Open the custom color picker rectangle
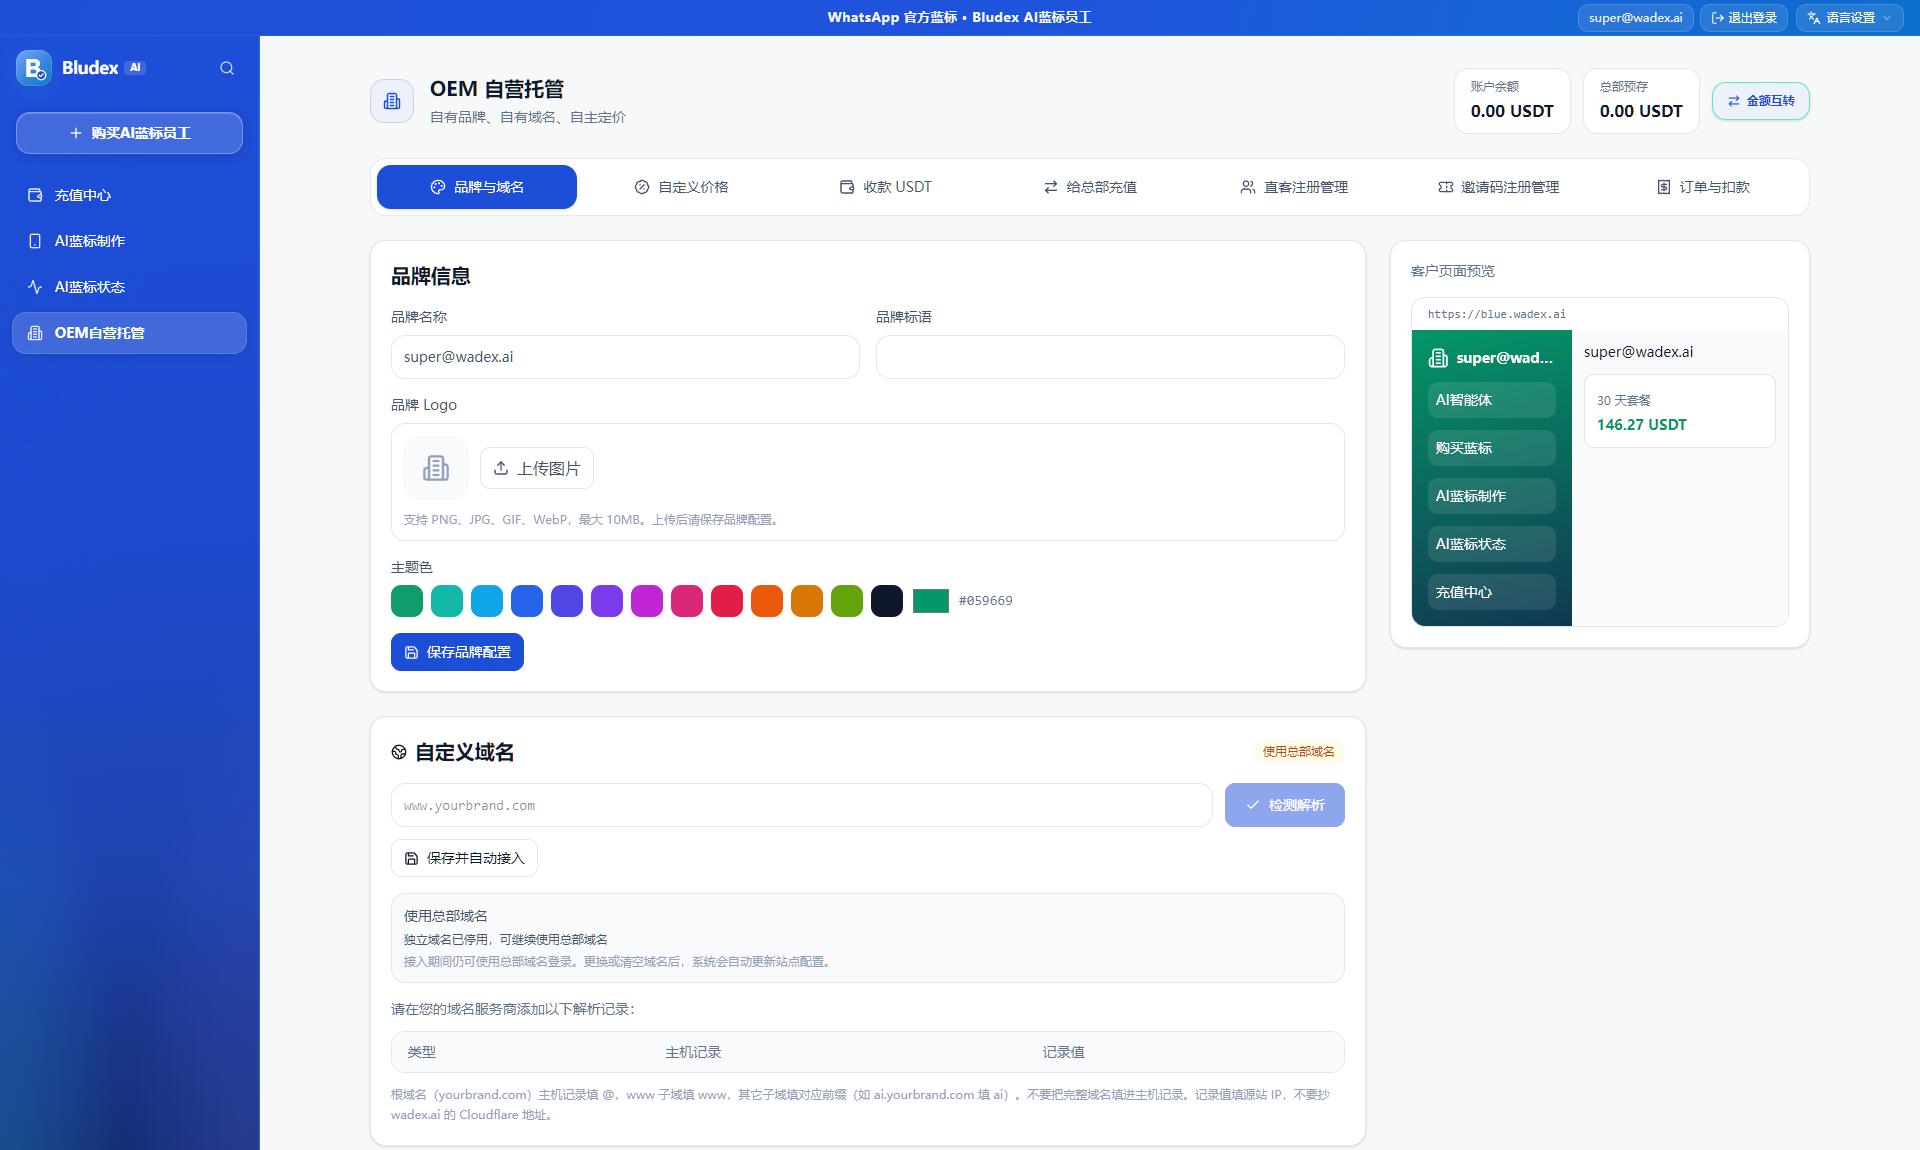The image size is (1920, 1150). [x=931, y=601]
